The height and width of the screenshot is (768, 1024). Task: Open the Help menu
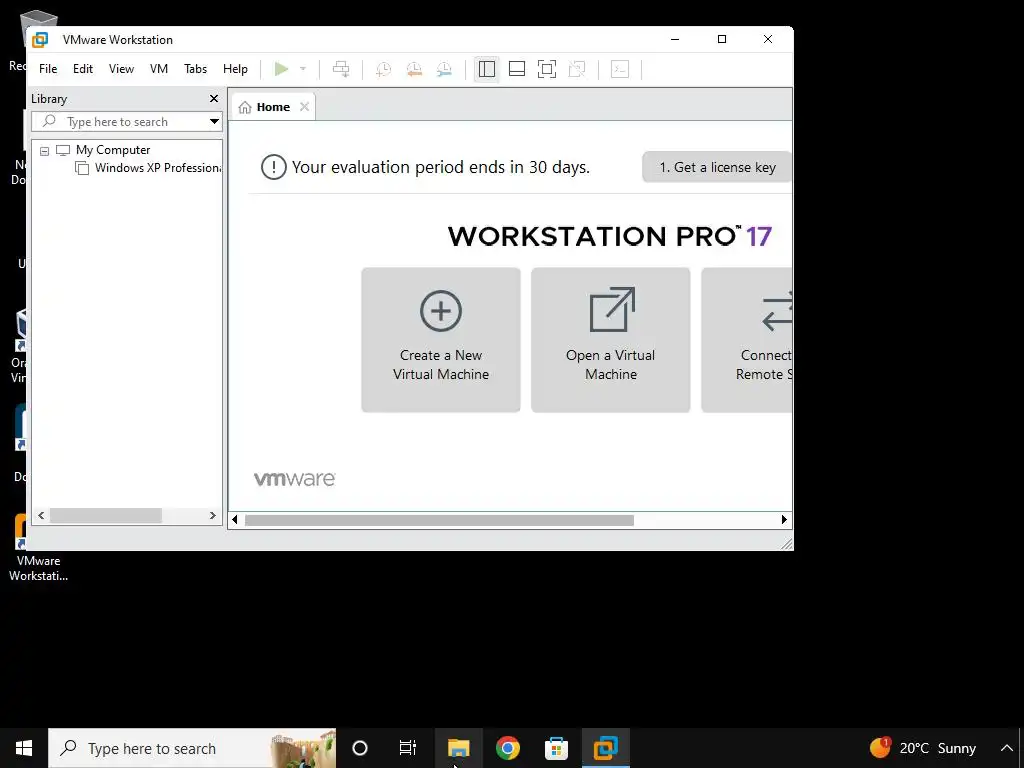[x=235, y=69]
